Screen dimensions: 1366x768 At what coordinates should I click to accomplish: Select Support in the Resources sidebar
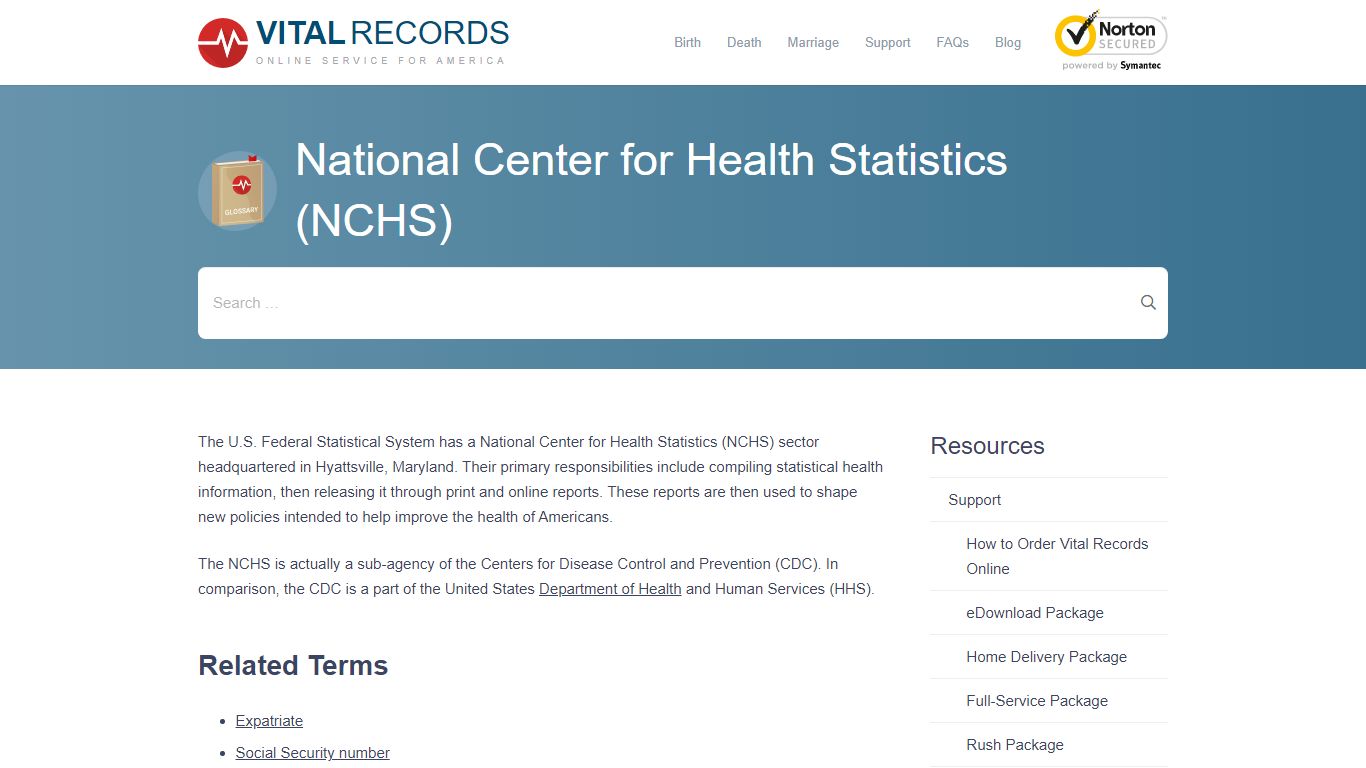point(975,500)
